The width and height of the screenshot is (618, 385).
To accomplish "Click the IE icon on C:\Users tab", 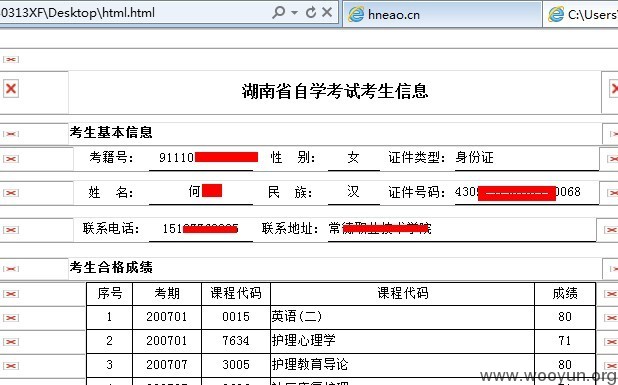I will [x=556, y=15].
